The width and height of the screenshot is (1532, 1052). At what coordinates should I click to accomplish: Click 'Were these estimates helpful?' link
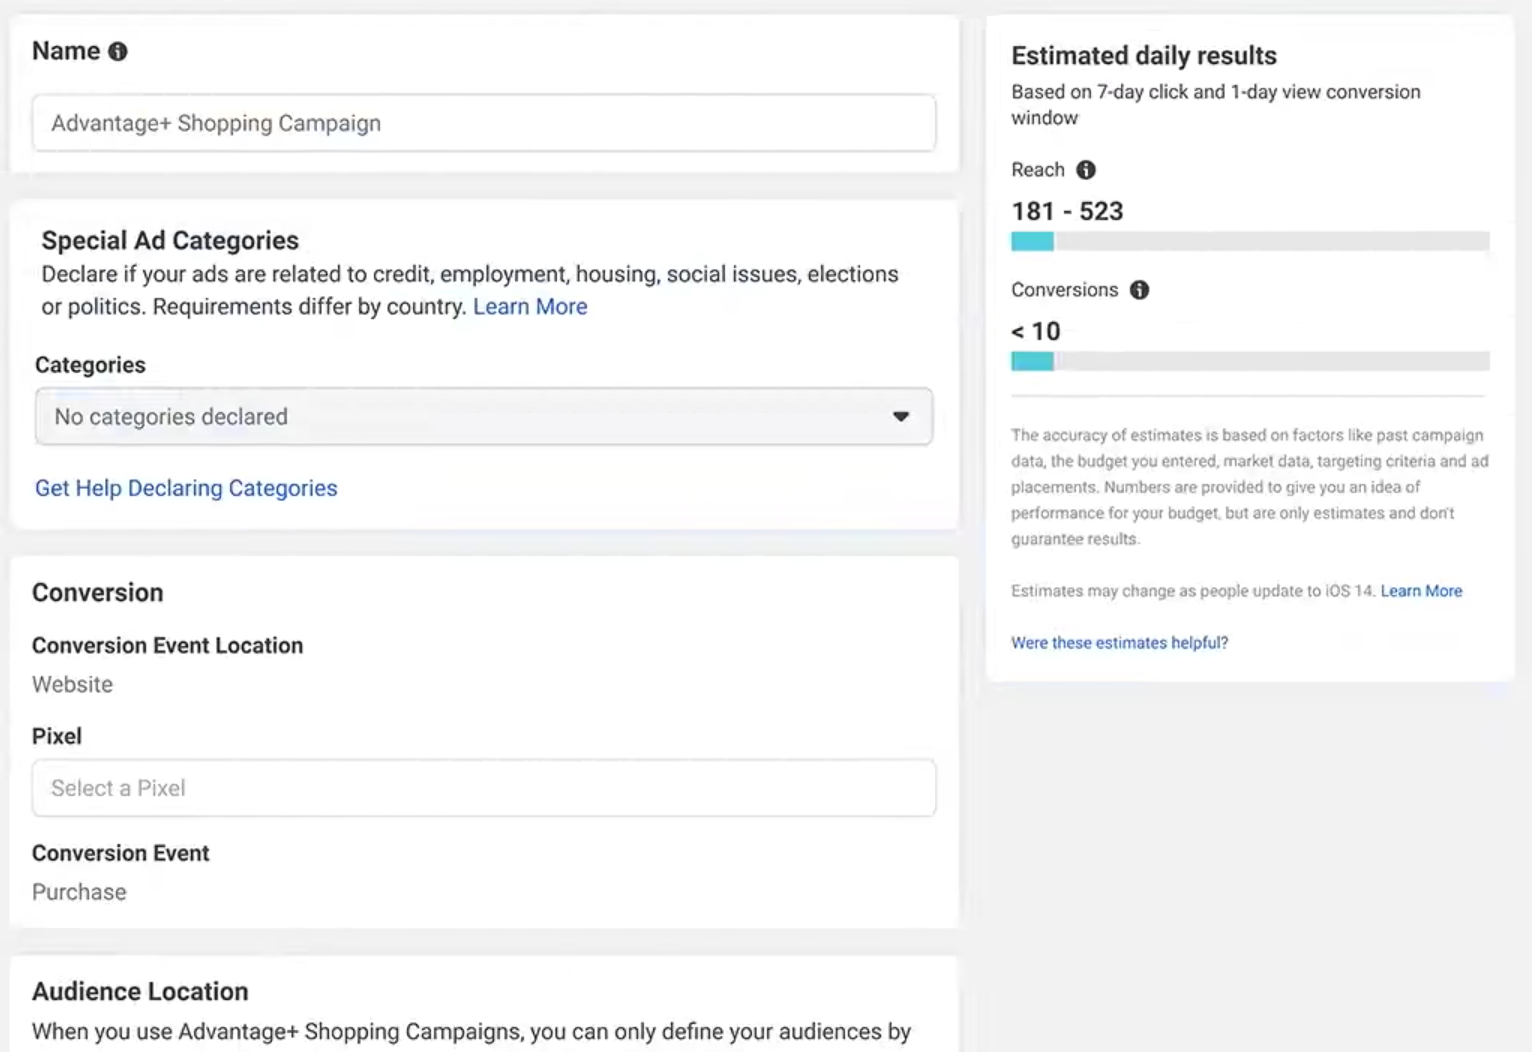click(1119, 643)
